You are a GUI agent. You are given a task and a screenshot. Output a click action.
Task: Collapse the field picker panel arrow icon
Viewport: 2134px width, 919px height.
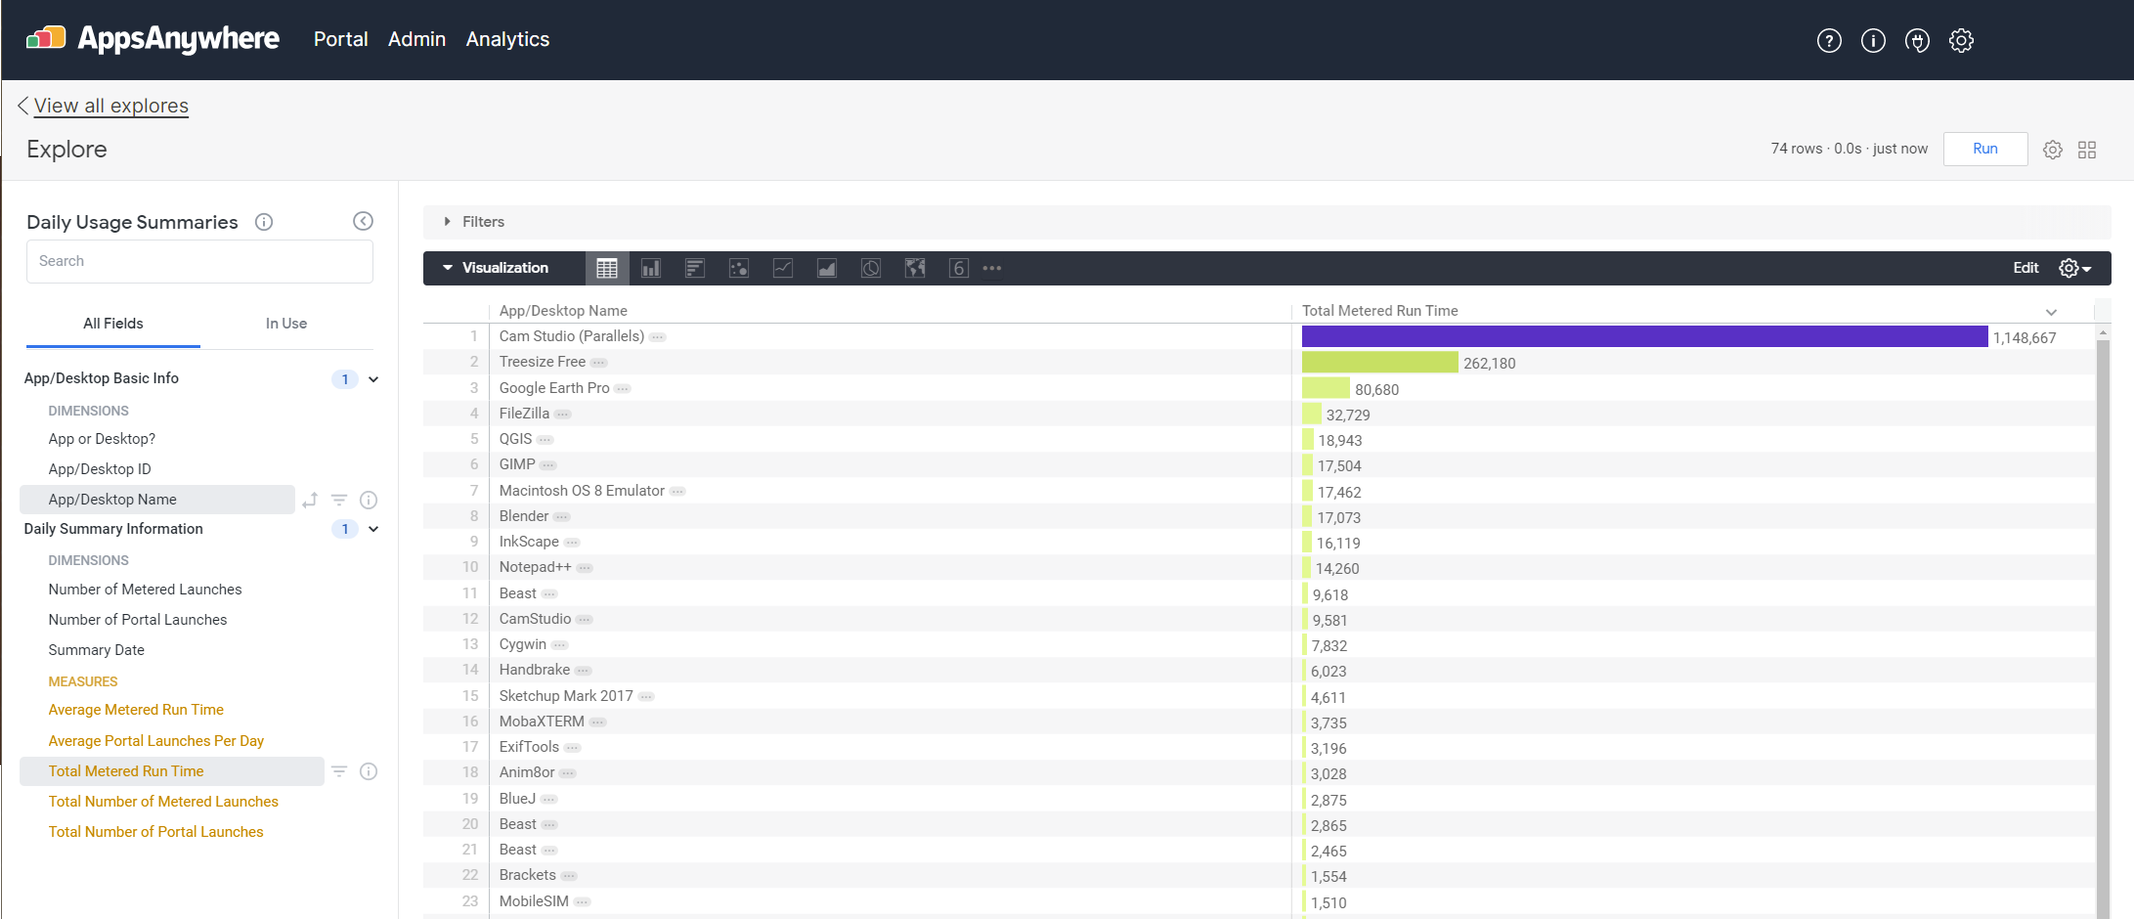click(363, 221)
